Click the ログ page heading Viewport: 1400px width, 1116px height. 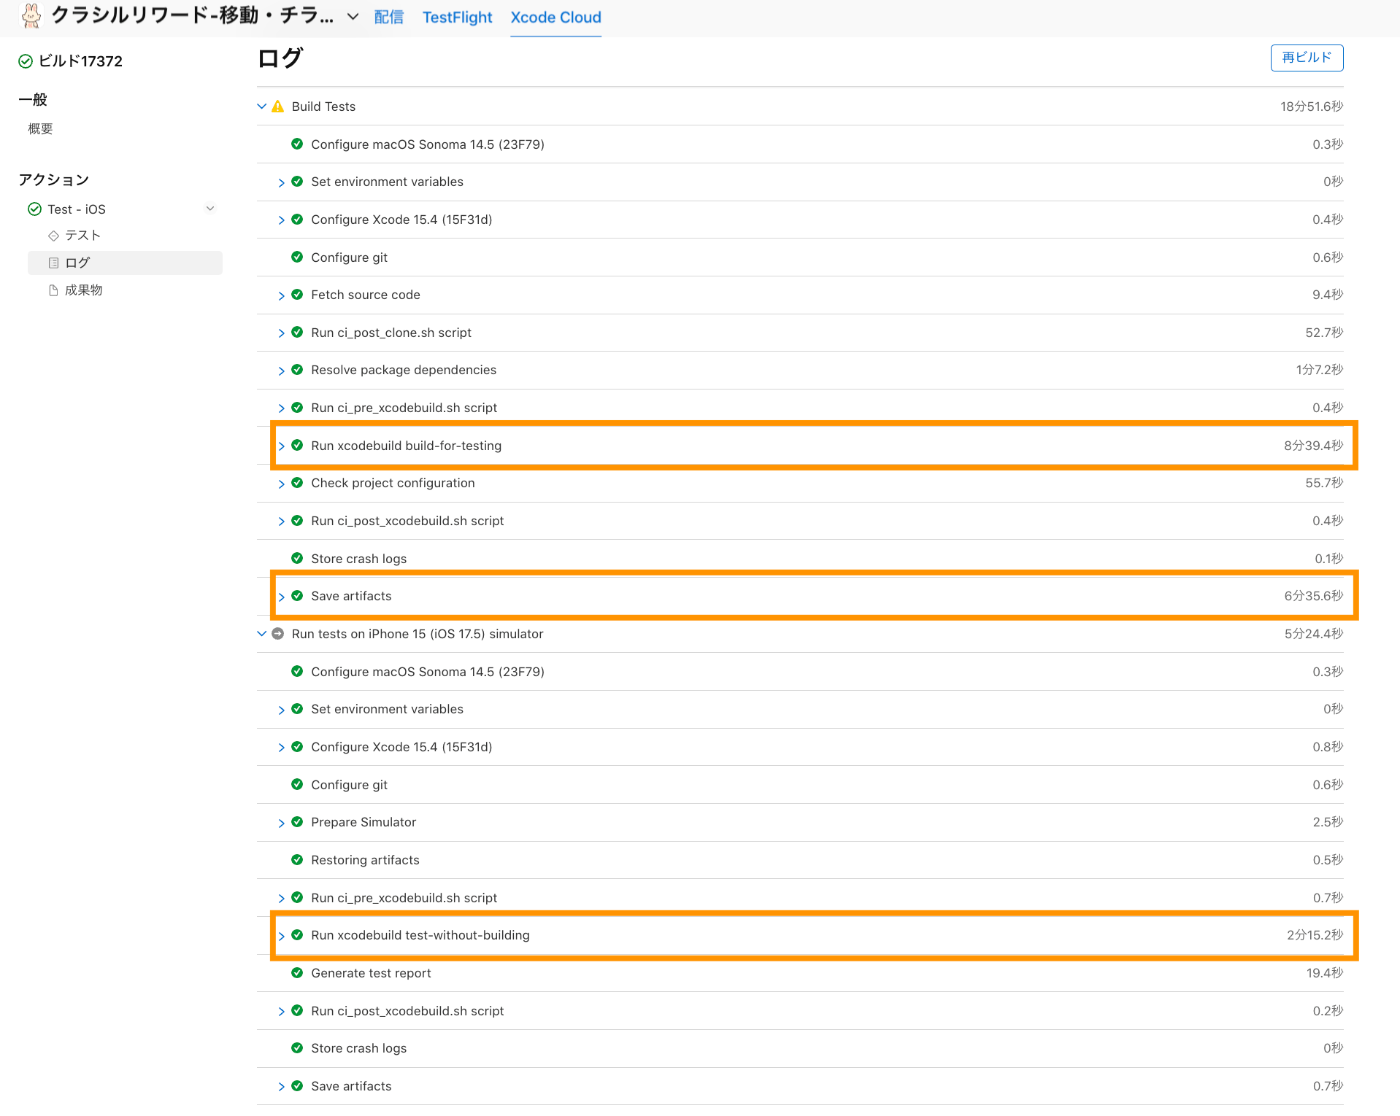pyautogui.click(x=280, y=58)
